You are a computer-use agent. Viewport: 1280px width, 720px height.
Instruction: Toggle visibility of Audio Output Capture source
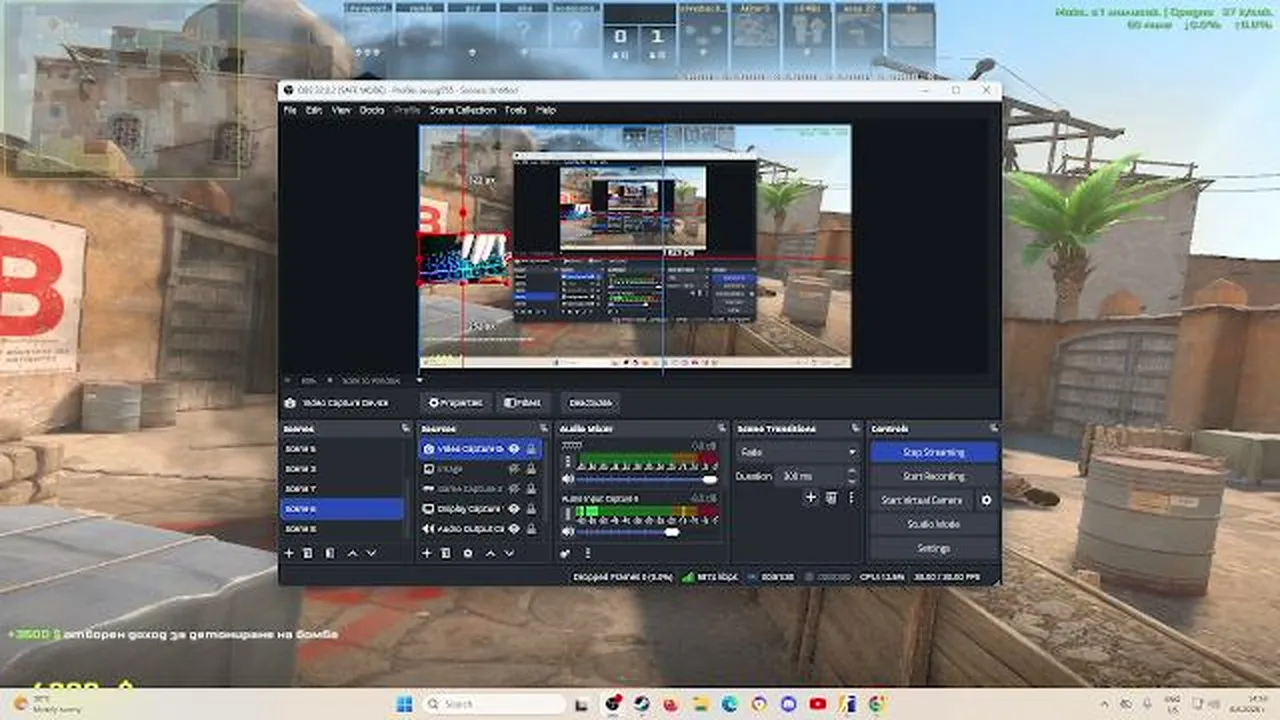[514, 529]
